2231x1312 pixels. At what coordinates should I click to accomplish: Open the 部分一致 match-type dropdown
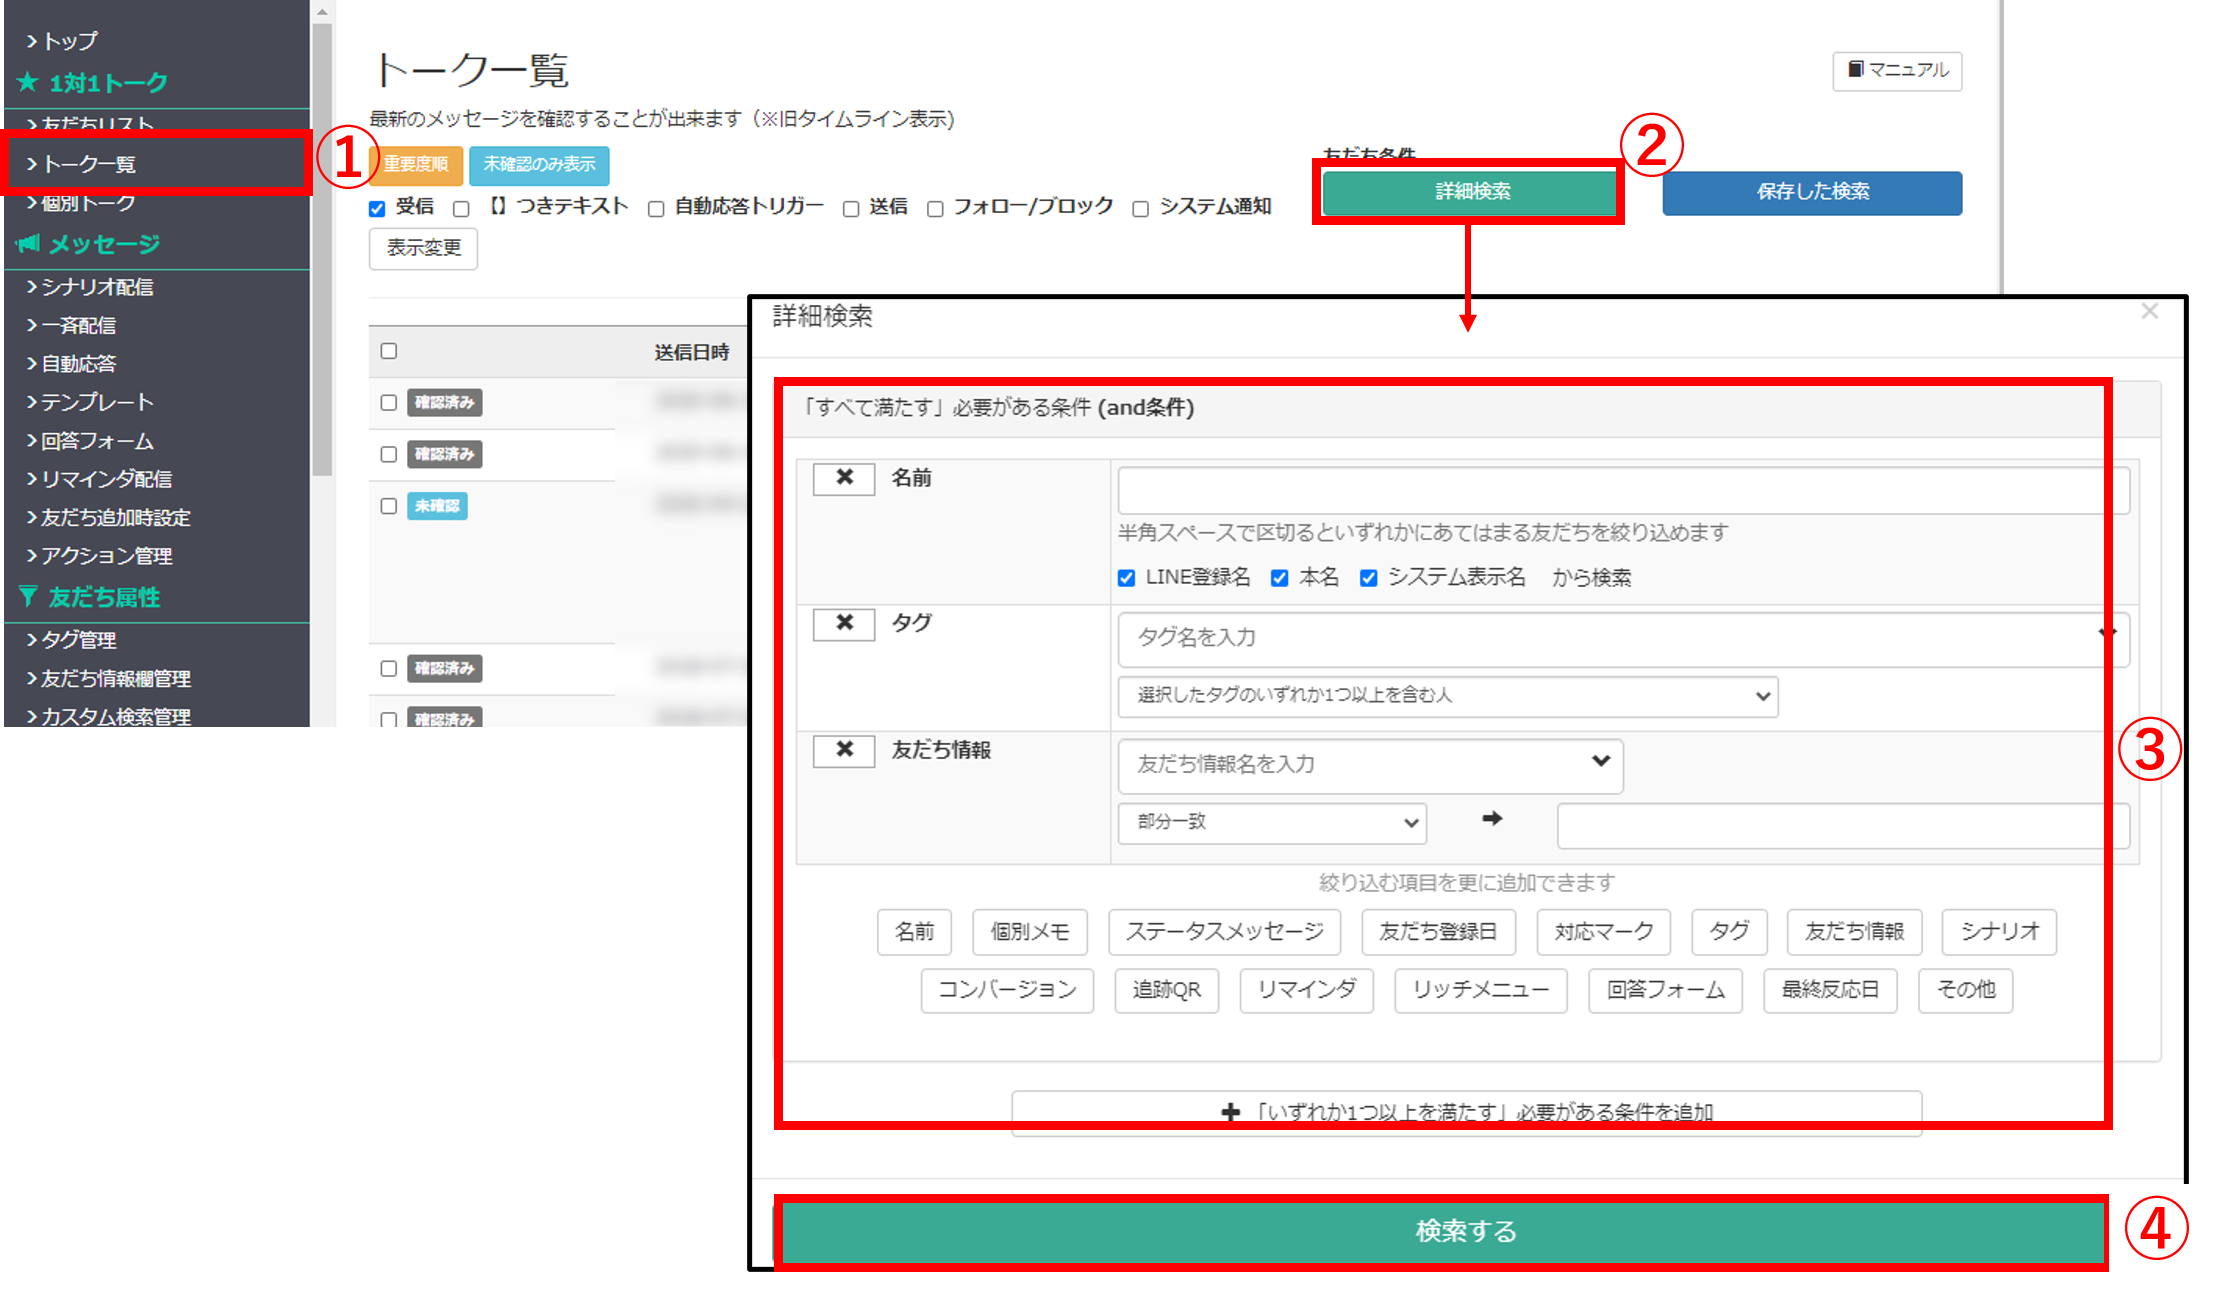[x=1272, y=822]
